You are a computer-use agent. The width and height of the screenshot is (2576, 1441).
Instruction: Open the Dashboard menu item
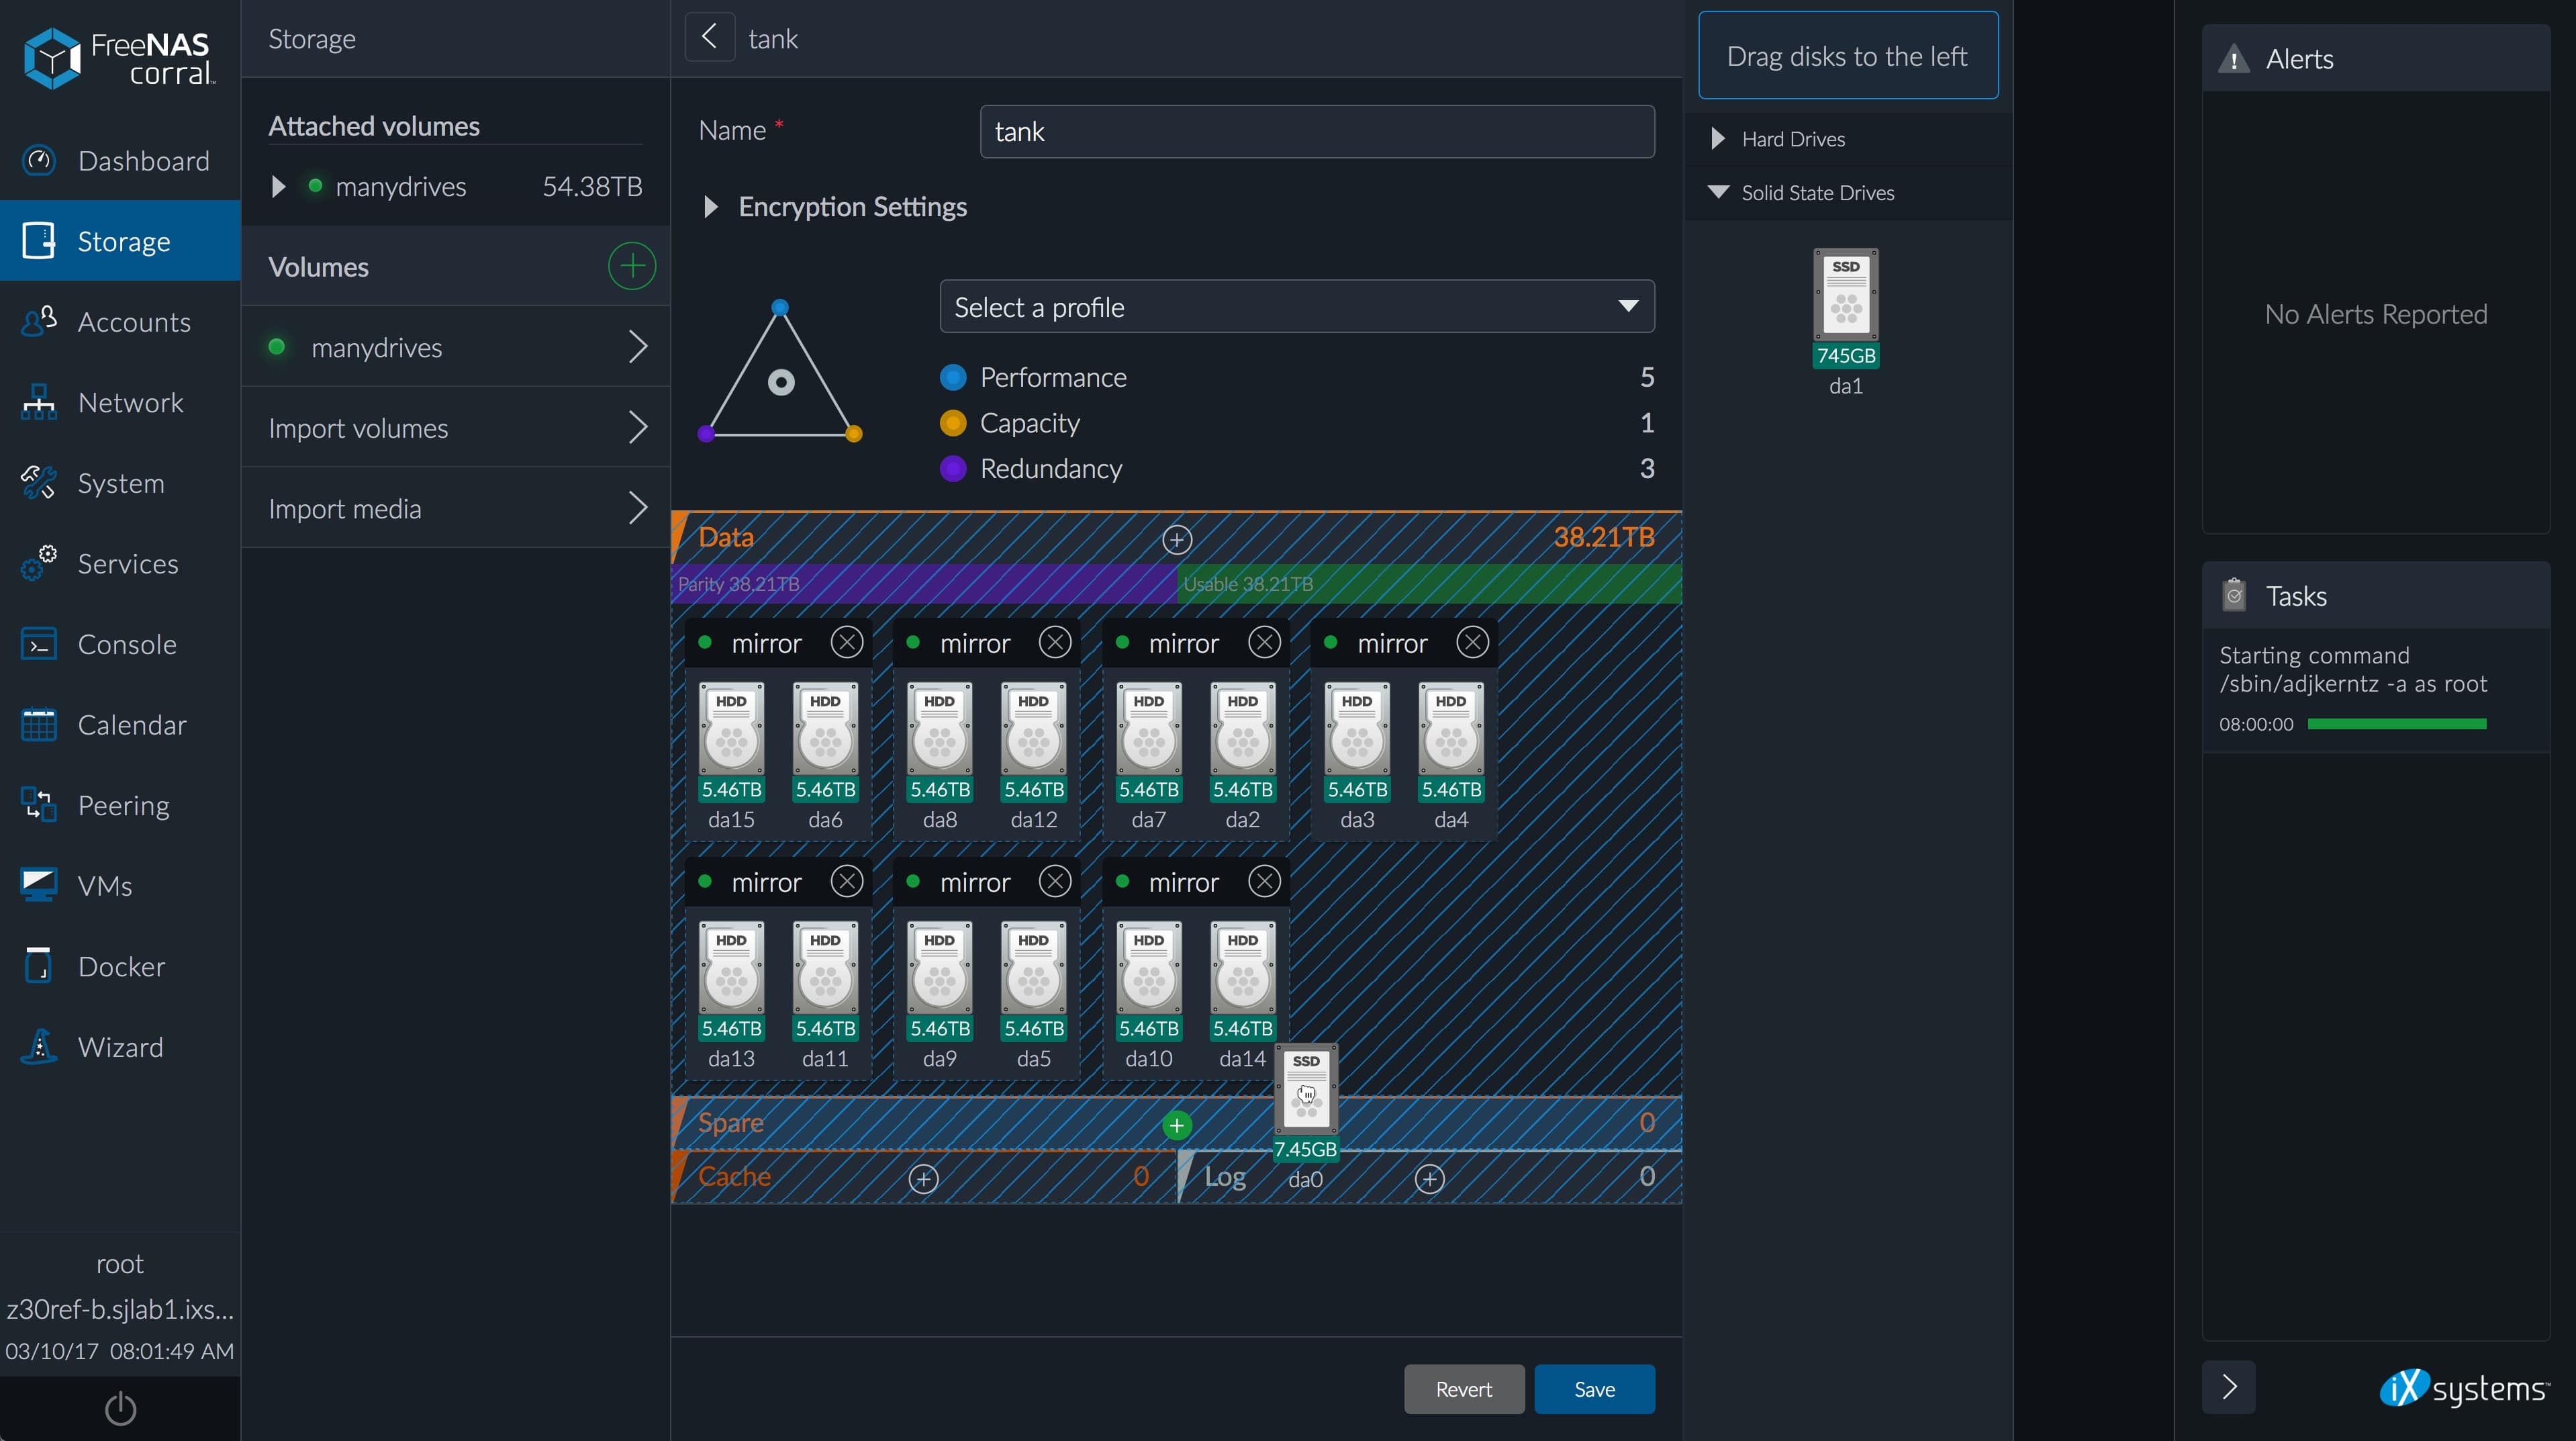[143, 161]
